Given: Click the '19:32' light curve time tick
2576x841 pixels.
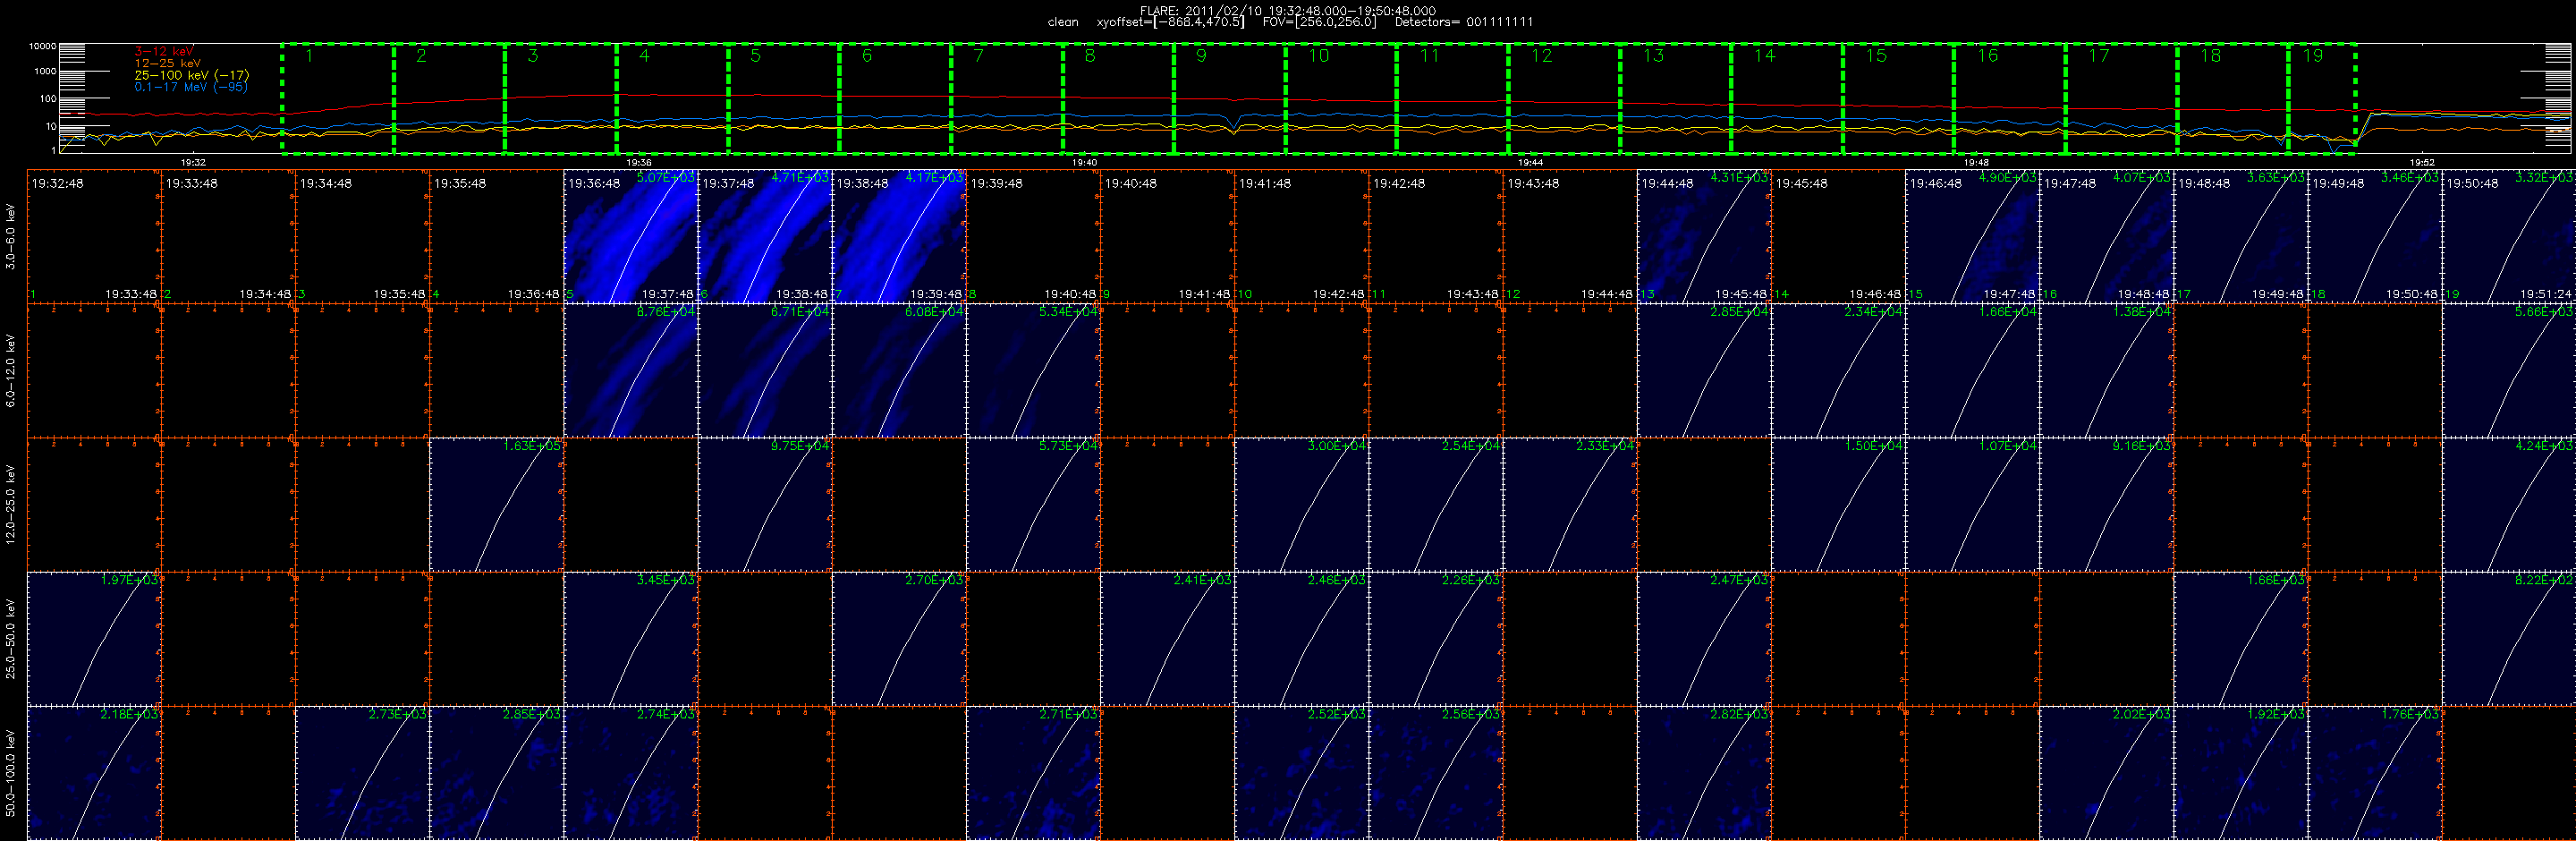Looking at the screenshot, I should 193,162.
